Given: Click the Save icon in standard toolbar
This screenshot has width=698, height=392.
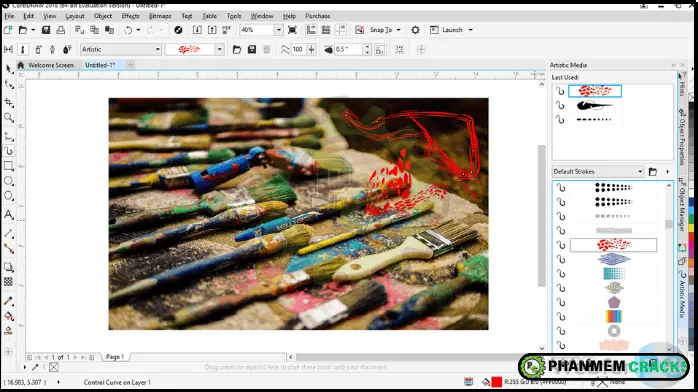Looking at the screenshot, I should pyautogui.click(x=45, y=30).
